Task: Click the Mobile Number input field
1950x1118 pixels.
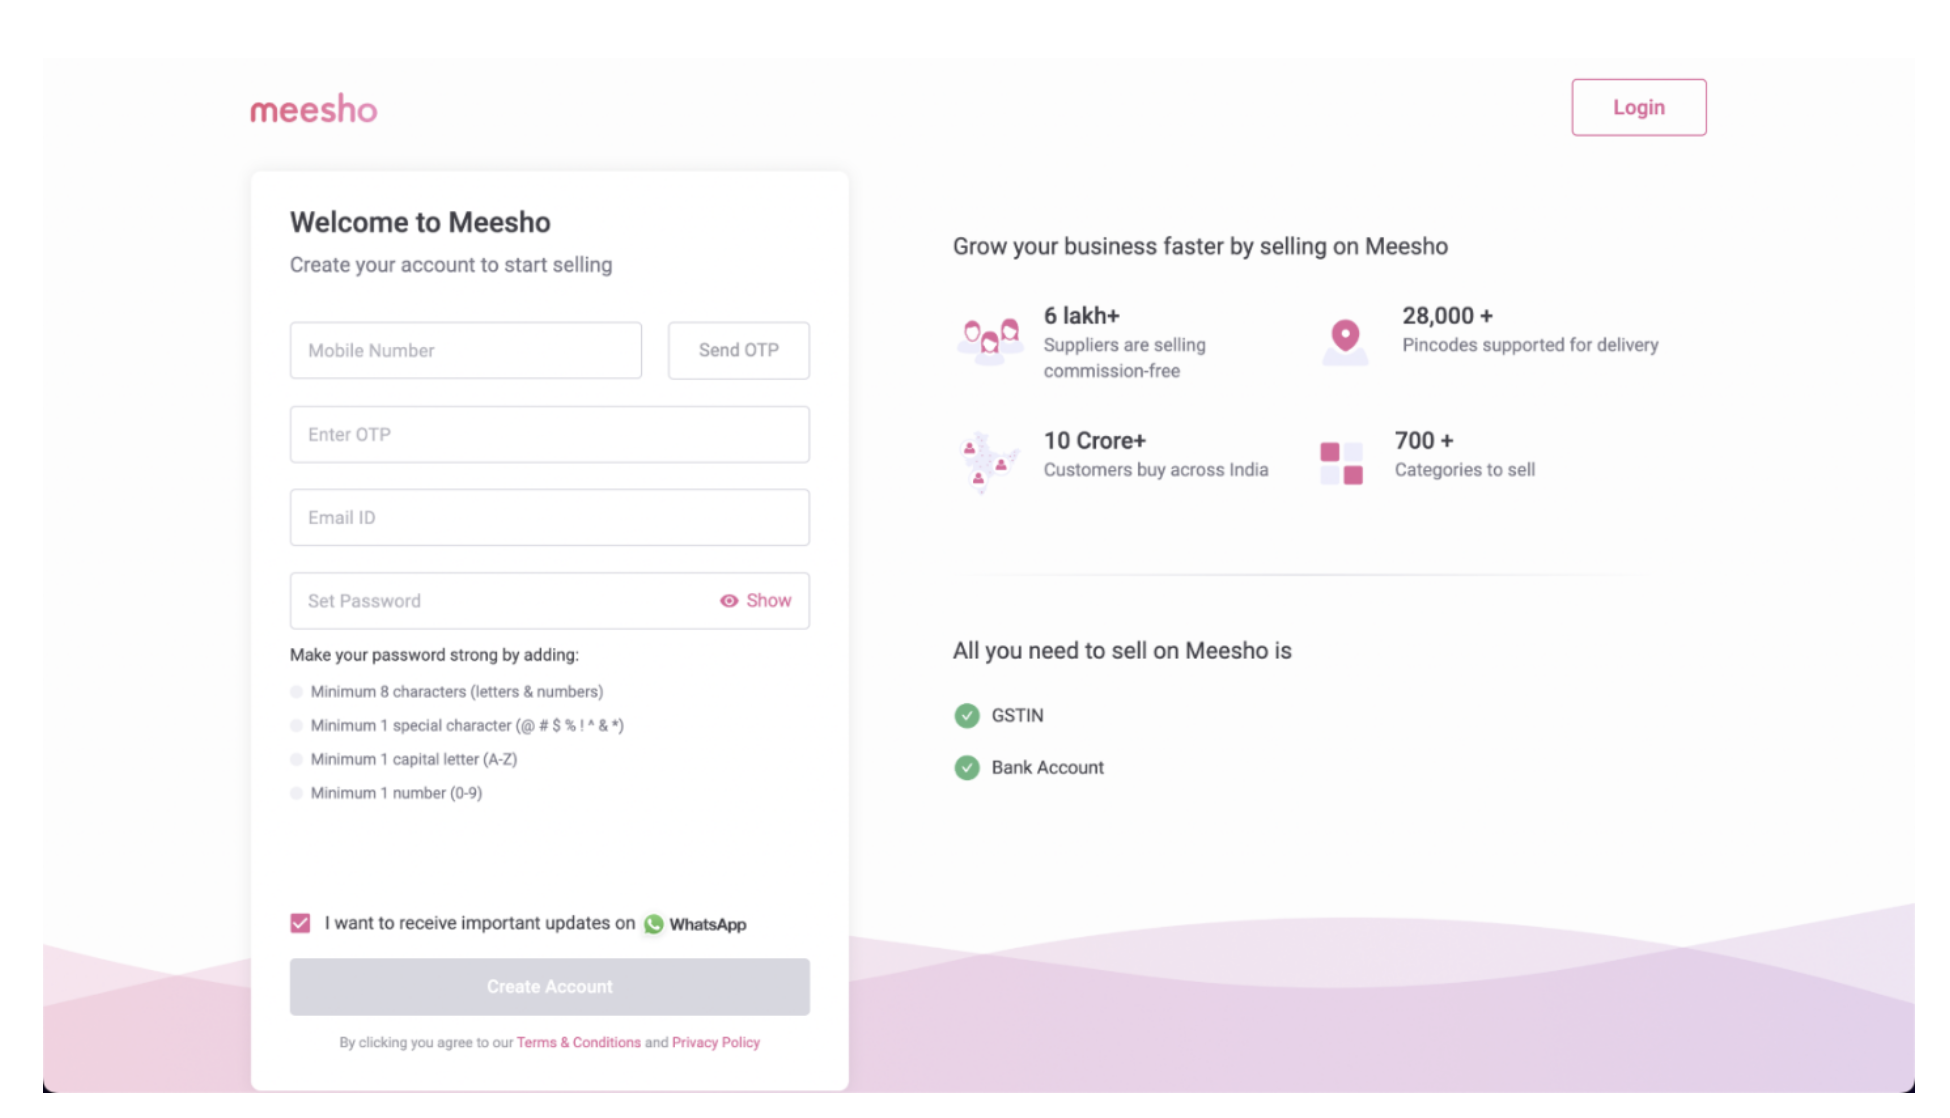Action: tap(465, 350)
